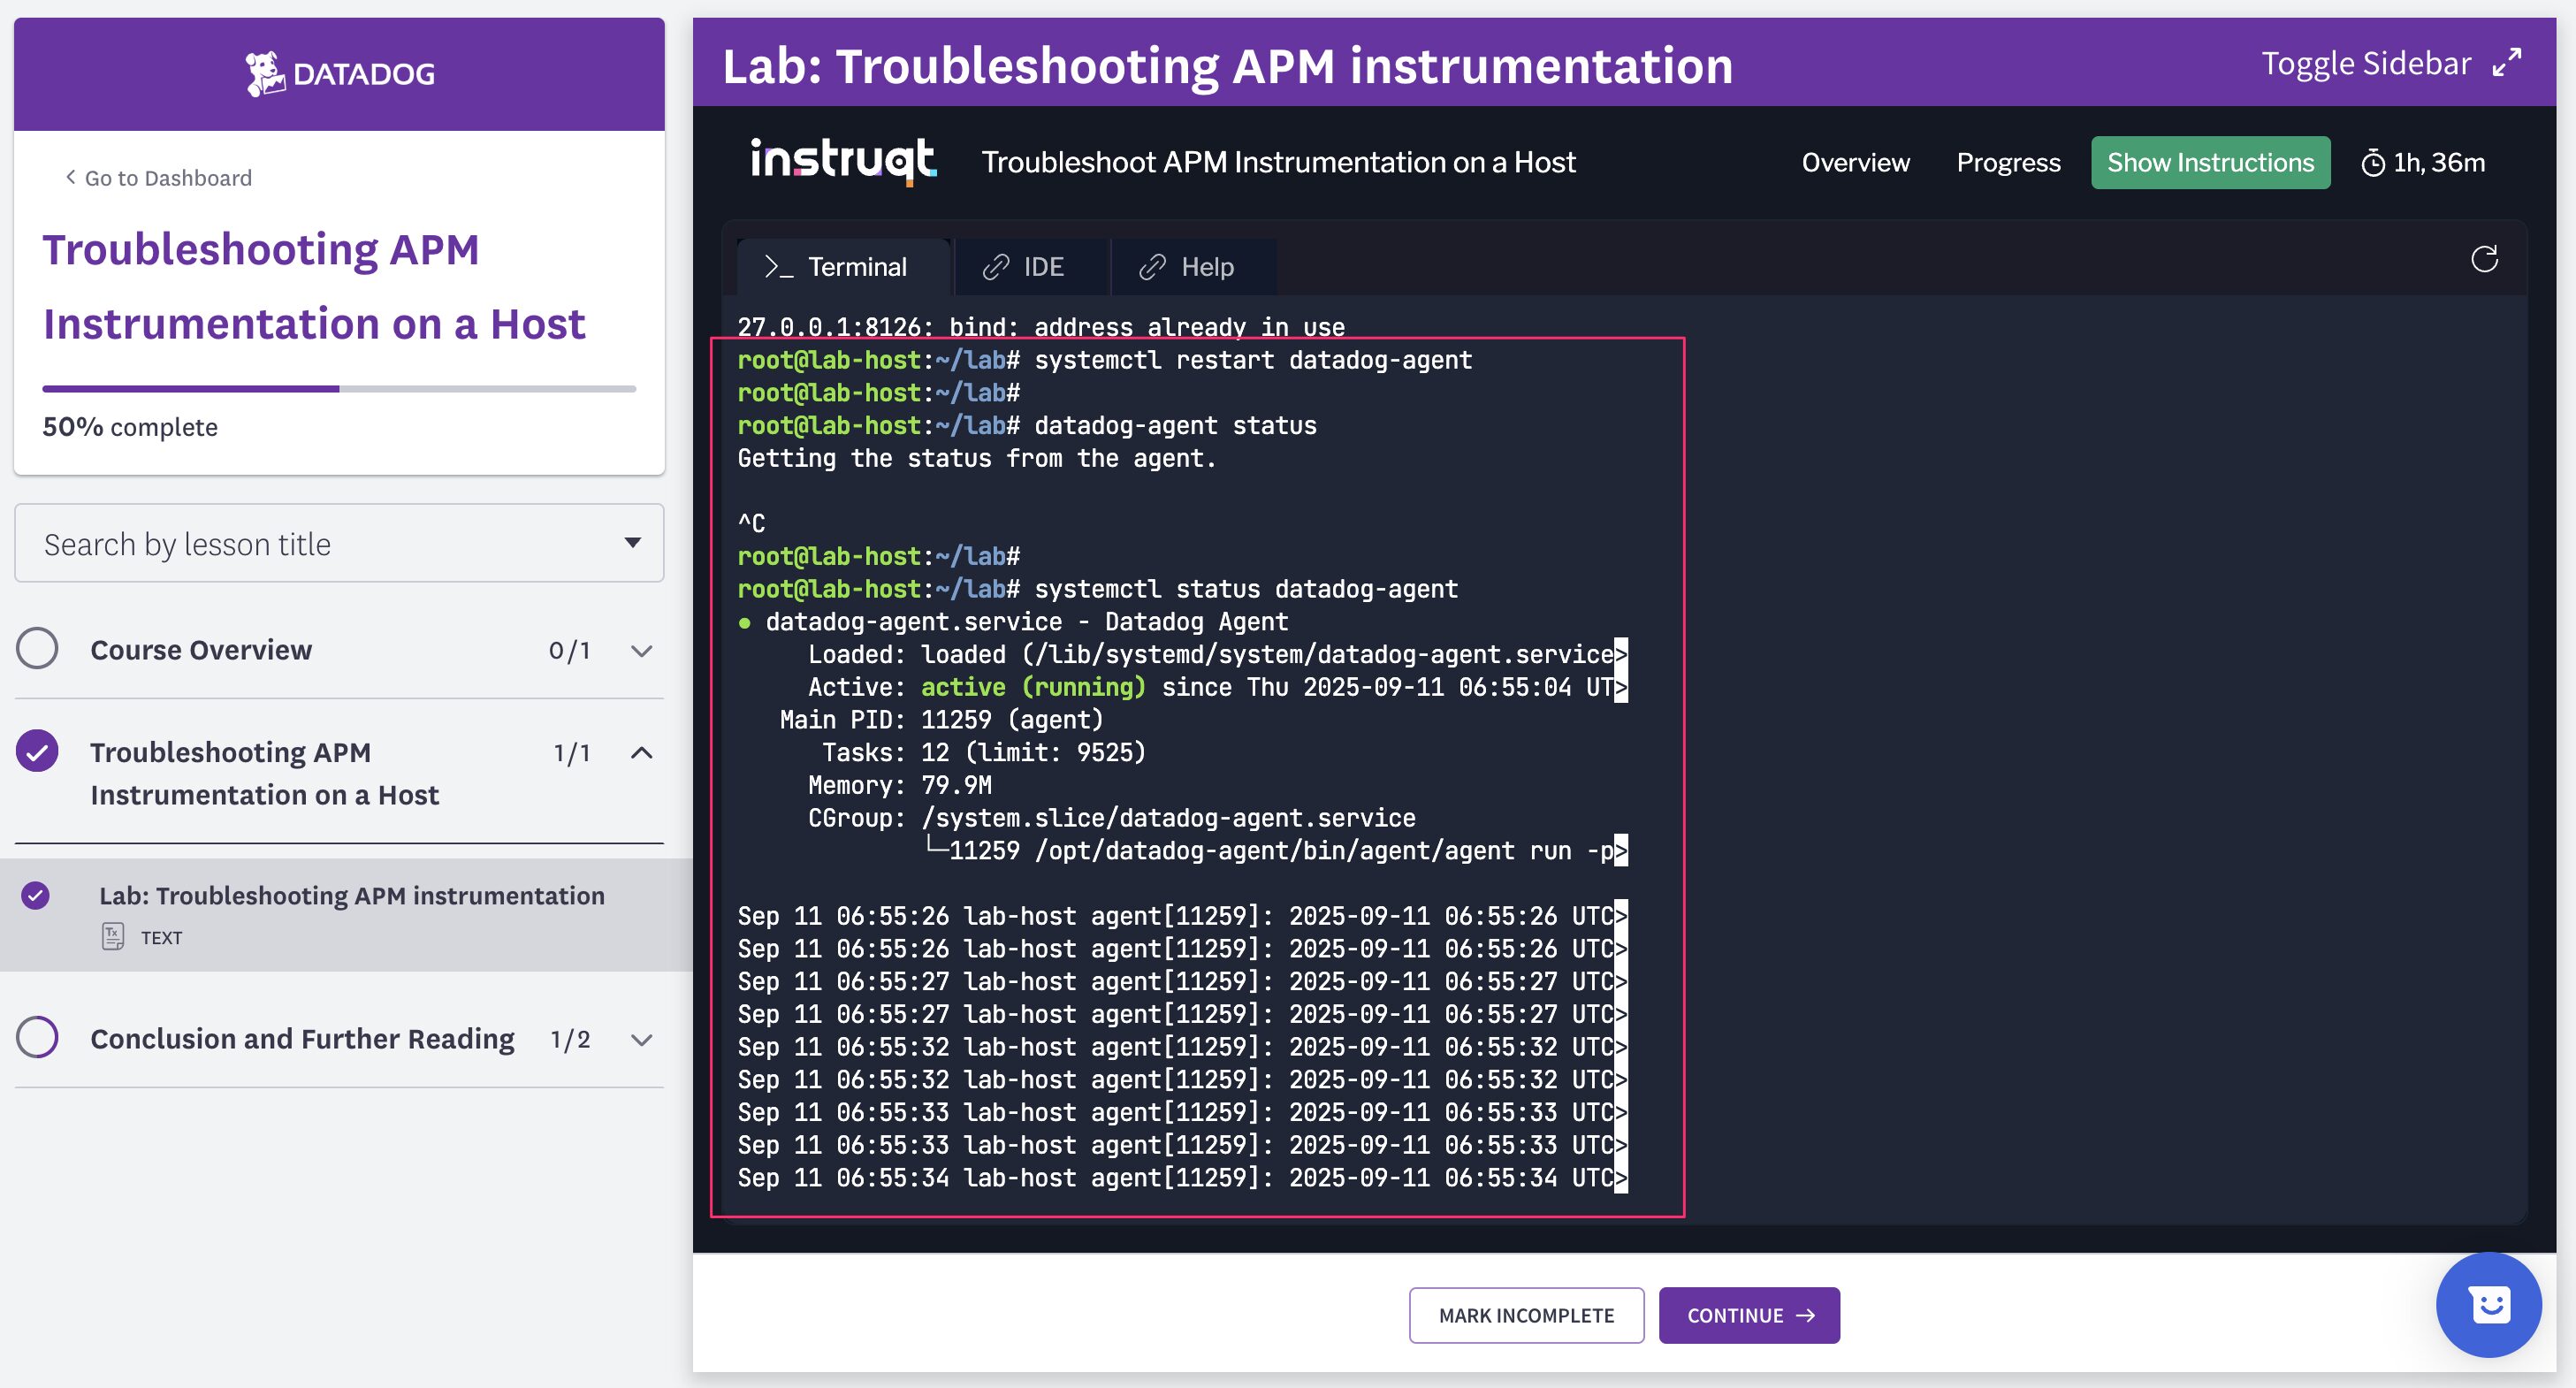Click the 'systemctl restart datadog-agent' command line
2576x1388 pixels.
(1104, 360)
